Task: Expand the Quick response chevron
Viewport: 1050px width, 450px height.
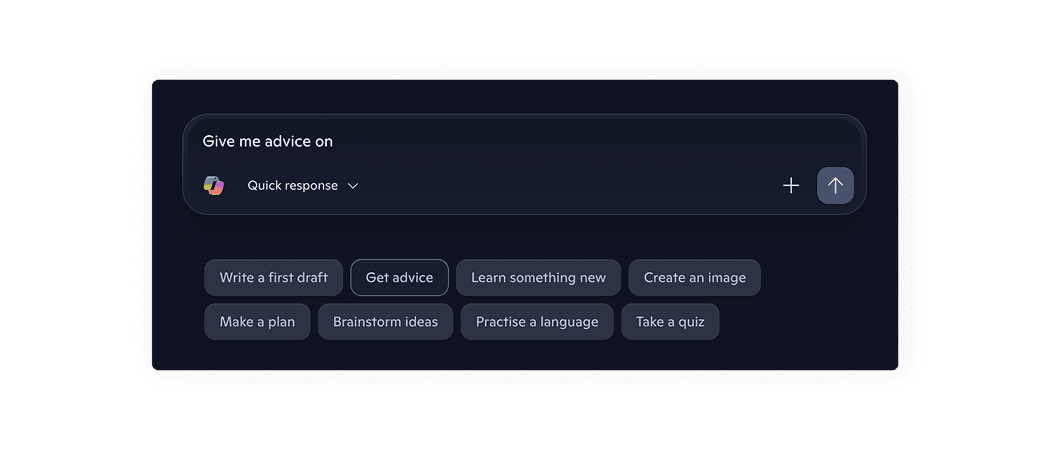Action: click(353, 186)
